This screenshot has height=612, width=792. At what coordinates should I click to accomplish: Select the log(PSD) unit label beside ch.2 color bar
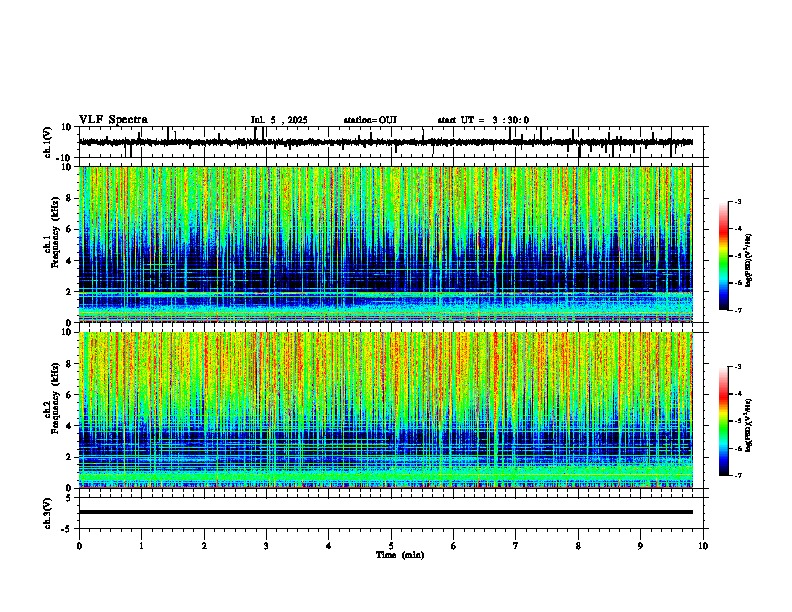pyautogui.click(x=749, y=425)
